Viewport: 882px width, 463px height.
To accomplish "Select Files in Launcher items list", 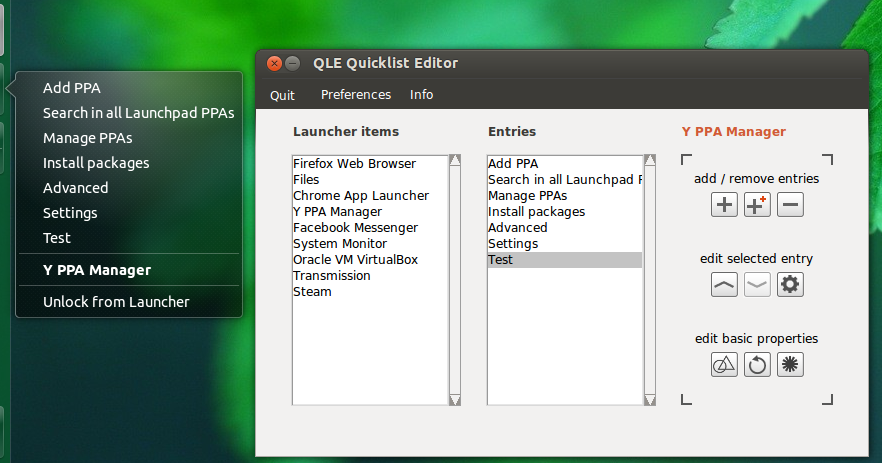I will (370, 179).
